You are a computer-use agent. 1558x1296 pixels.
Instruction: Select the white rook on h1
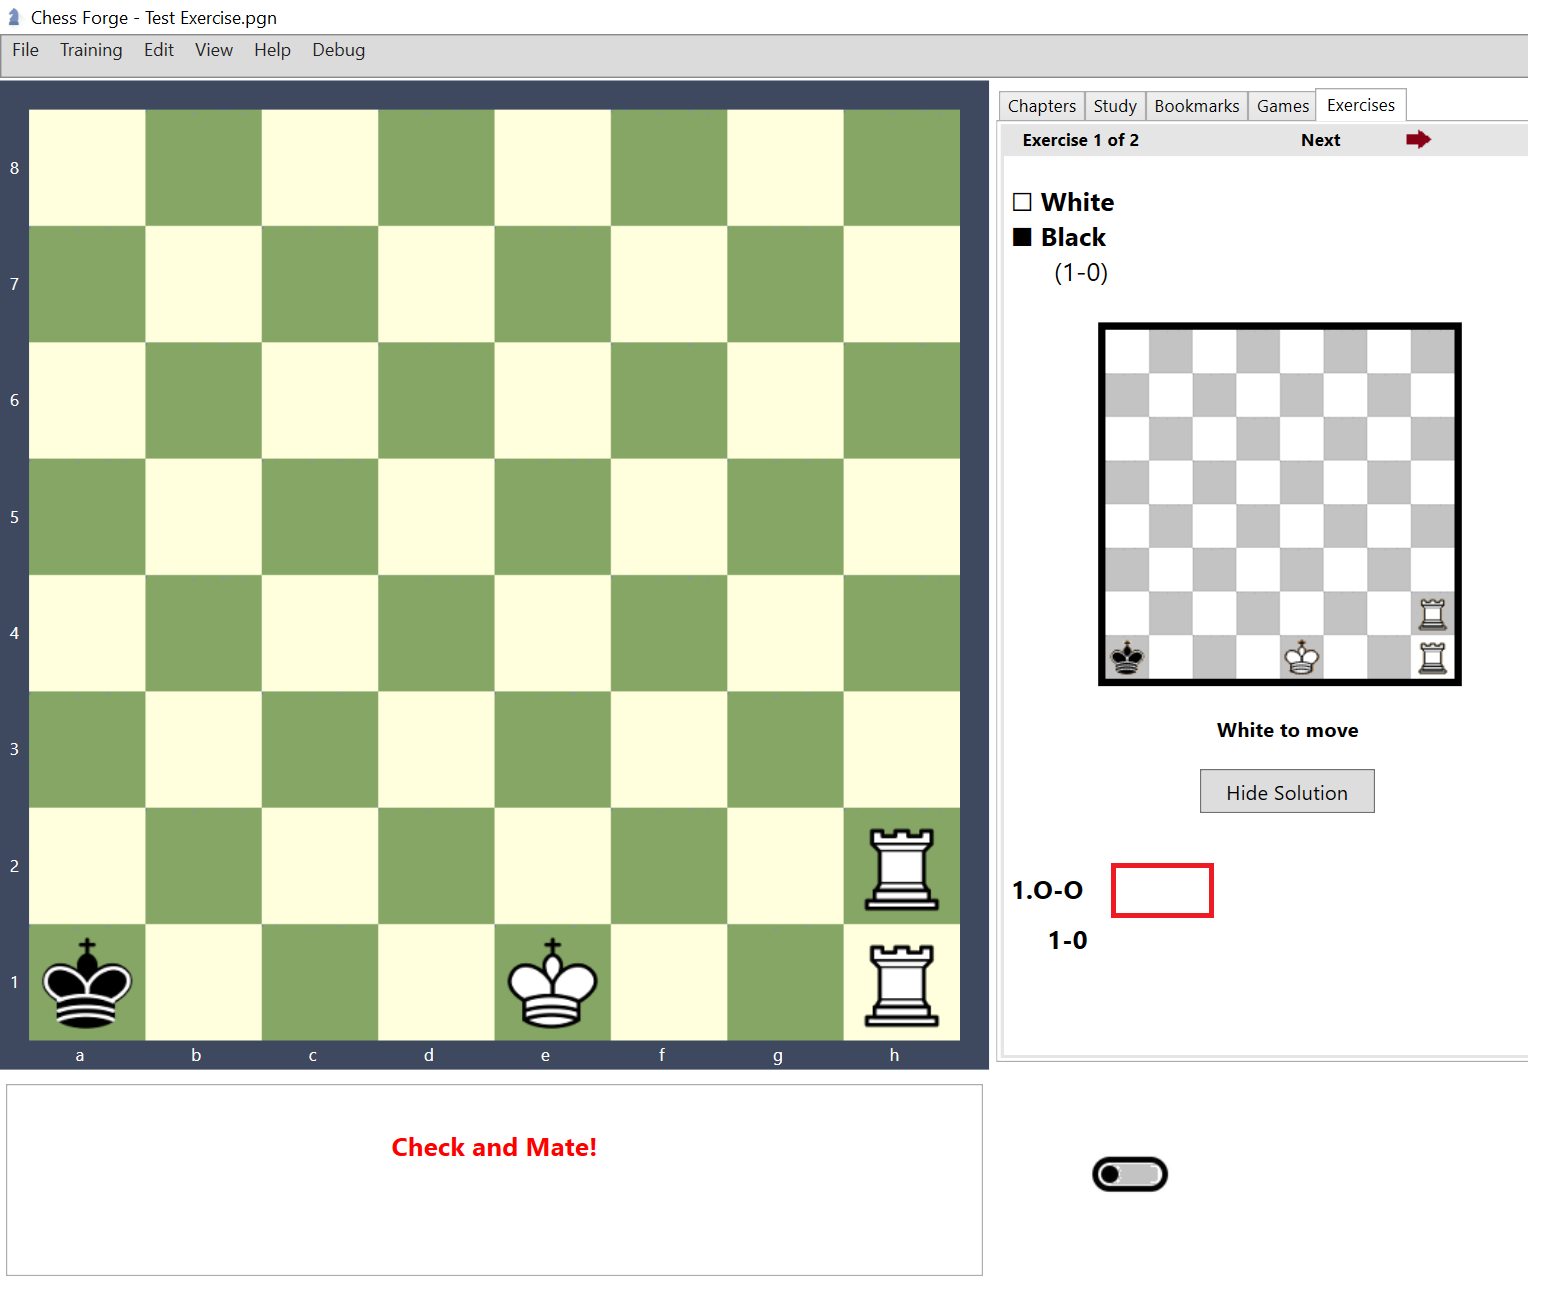point(902,985)
